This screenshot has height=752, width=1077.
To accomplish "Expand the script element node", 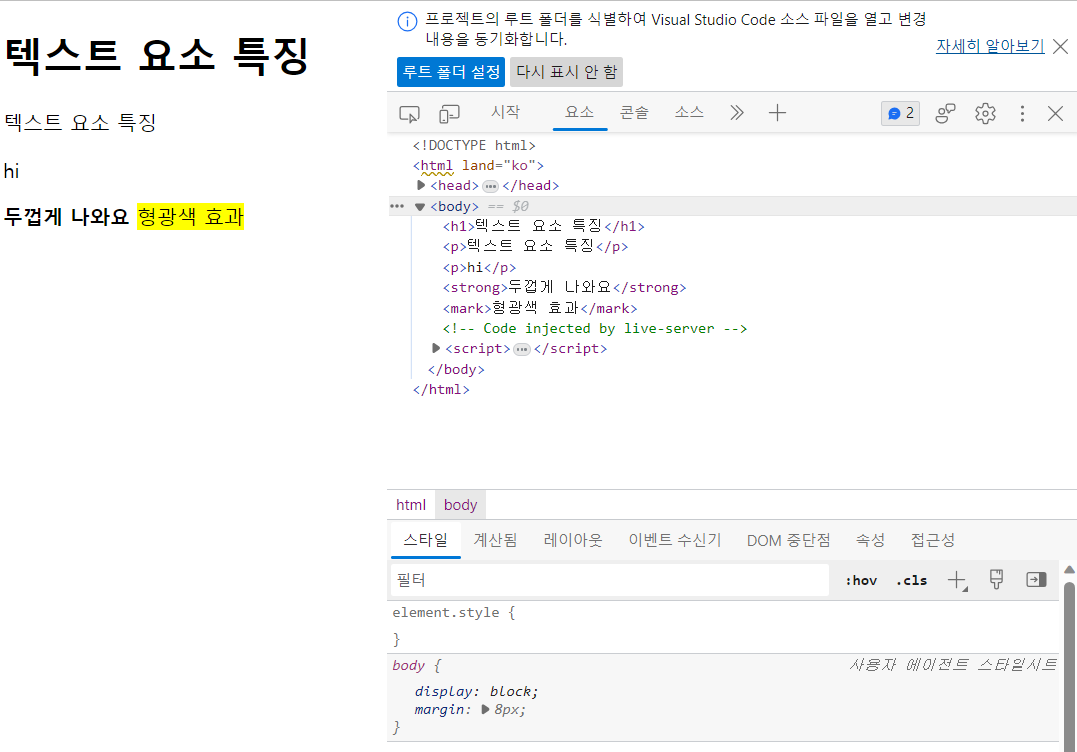I will point(435,348).
